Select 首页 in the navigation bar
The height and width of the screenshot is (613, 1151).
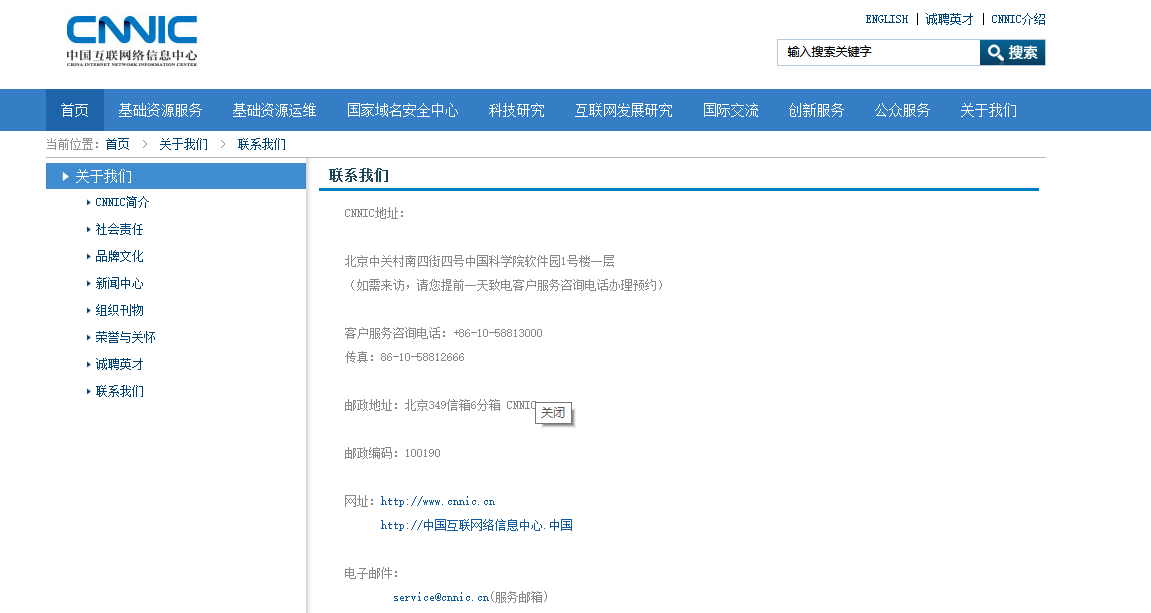click(x=74, y=110)
